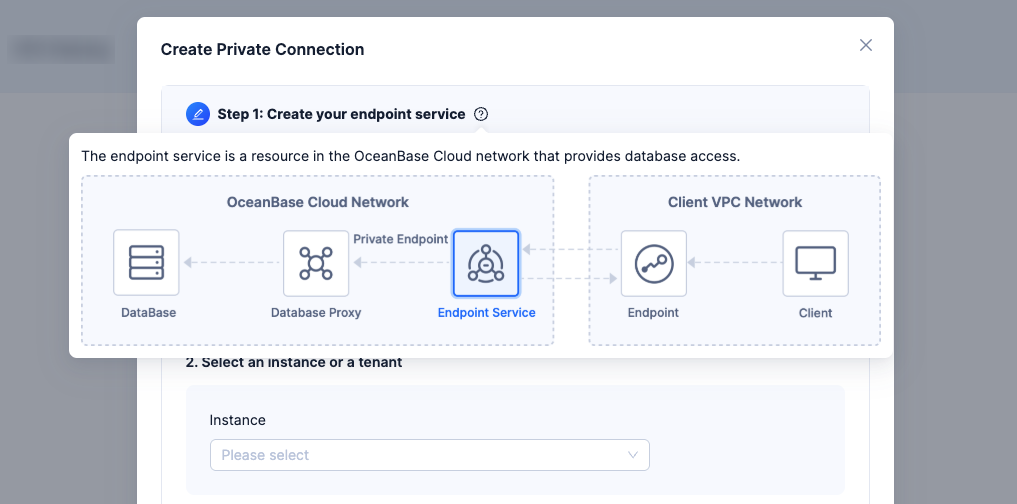Image resolution: width=1017 pixels, height=504 pixels.
Task: Click the blue pencil Step 1 icon
Action: (x=198, y=114)
